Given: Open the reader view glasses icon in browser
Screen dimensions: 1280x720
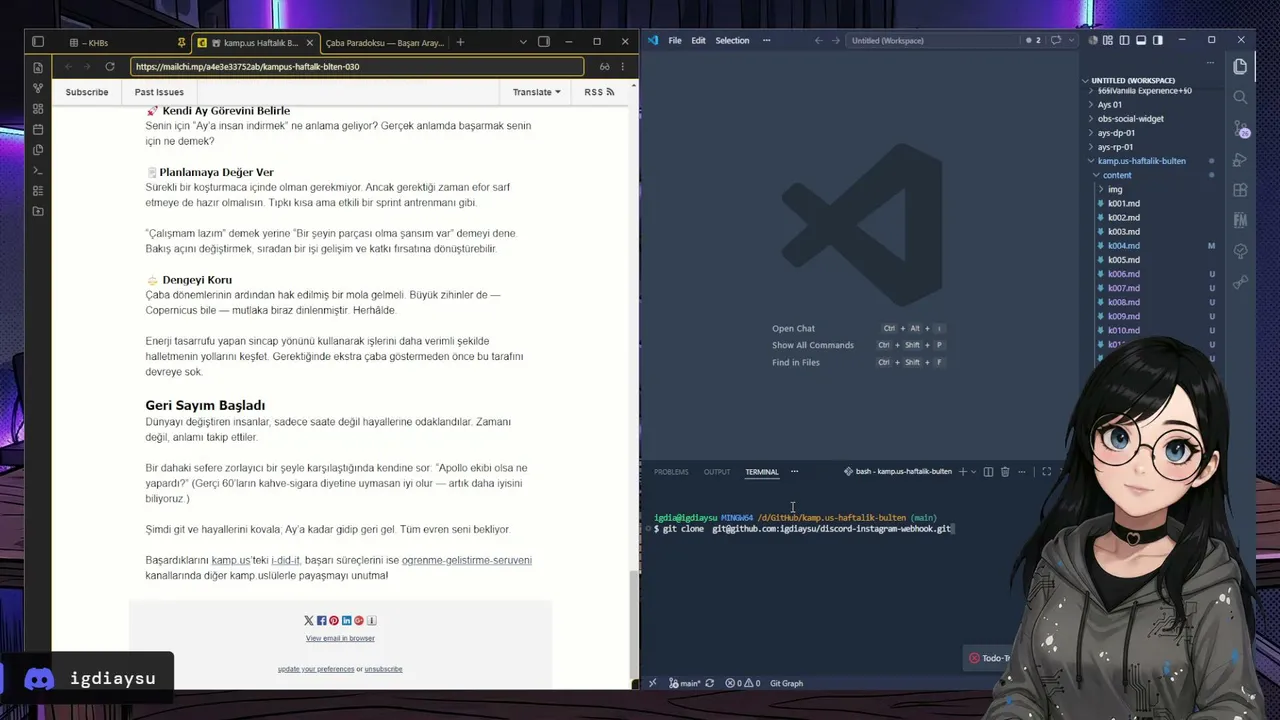Looking at the screenshot, I should 604,67.
